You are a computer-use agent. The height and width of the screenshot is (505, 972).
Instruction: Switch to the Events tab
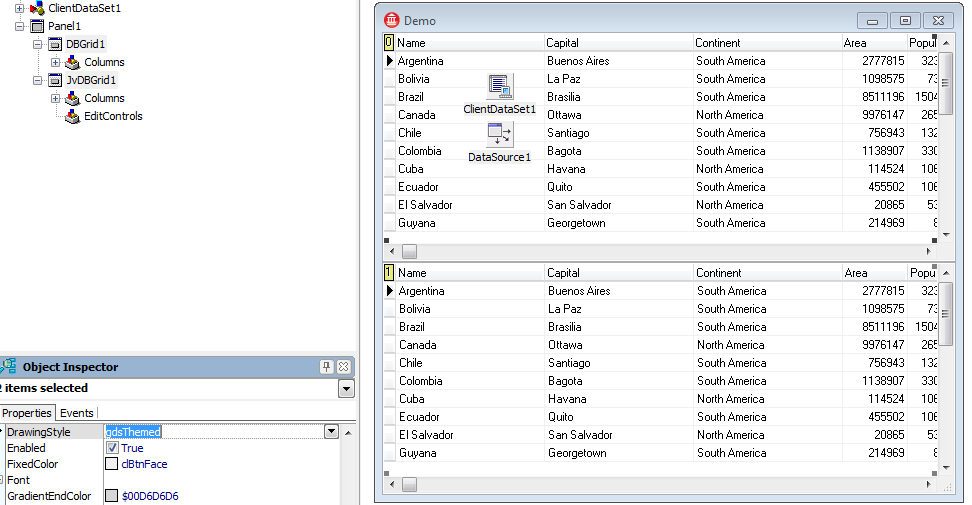click(x=77, y=413)
